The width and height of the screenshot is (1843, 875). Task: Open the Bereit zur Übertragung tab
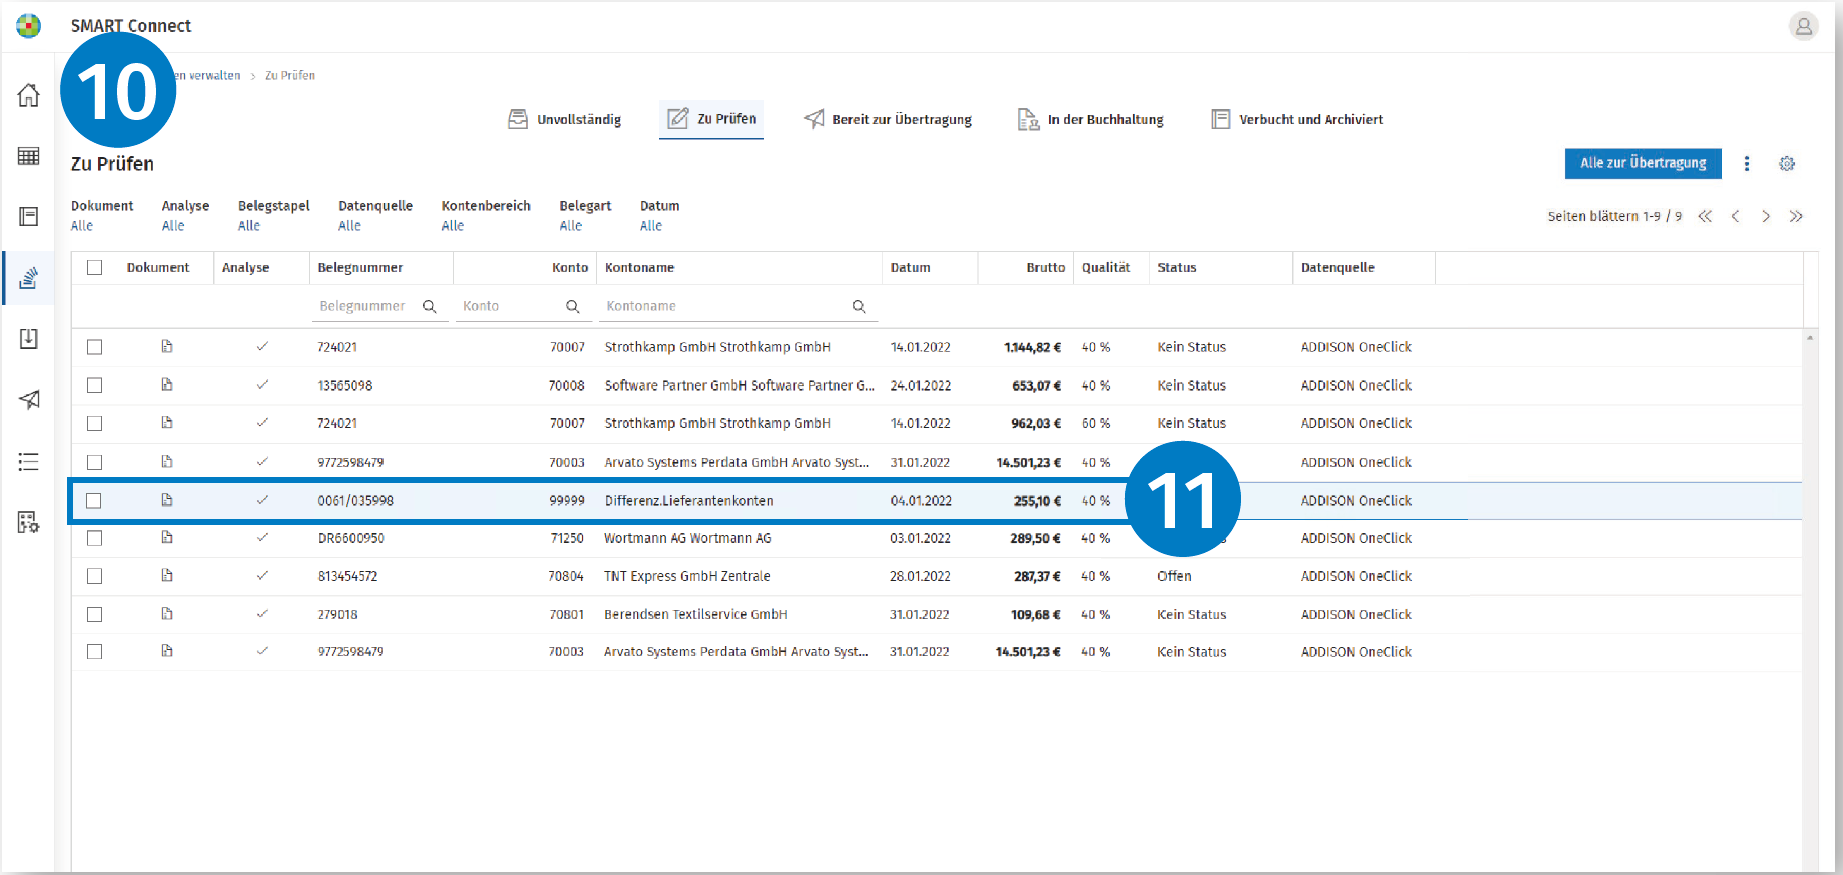pos(888,120)
